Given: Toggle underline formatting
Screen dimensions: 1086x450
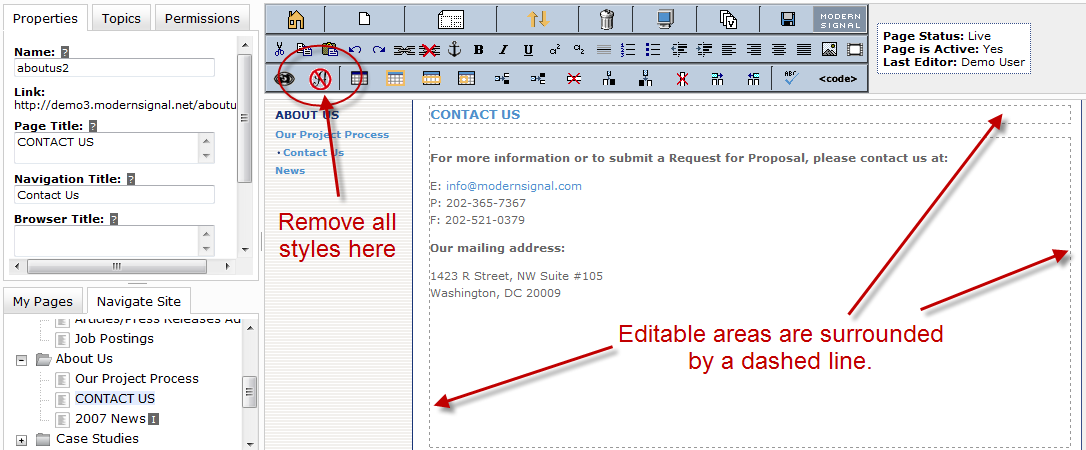Looking at the screenshot, I should click(x=528, y=49).
